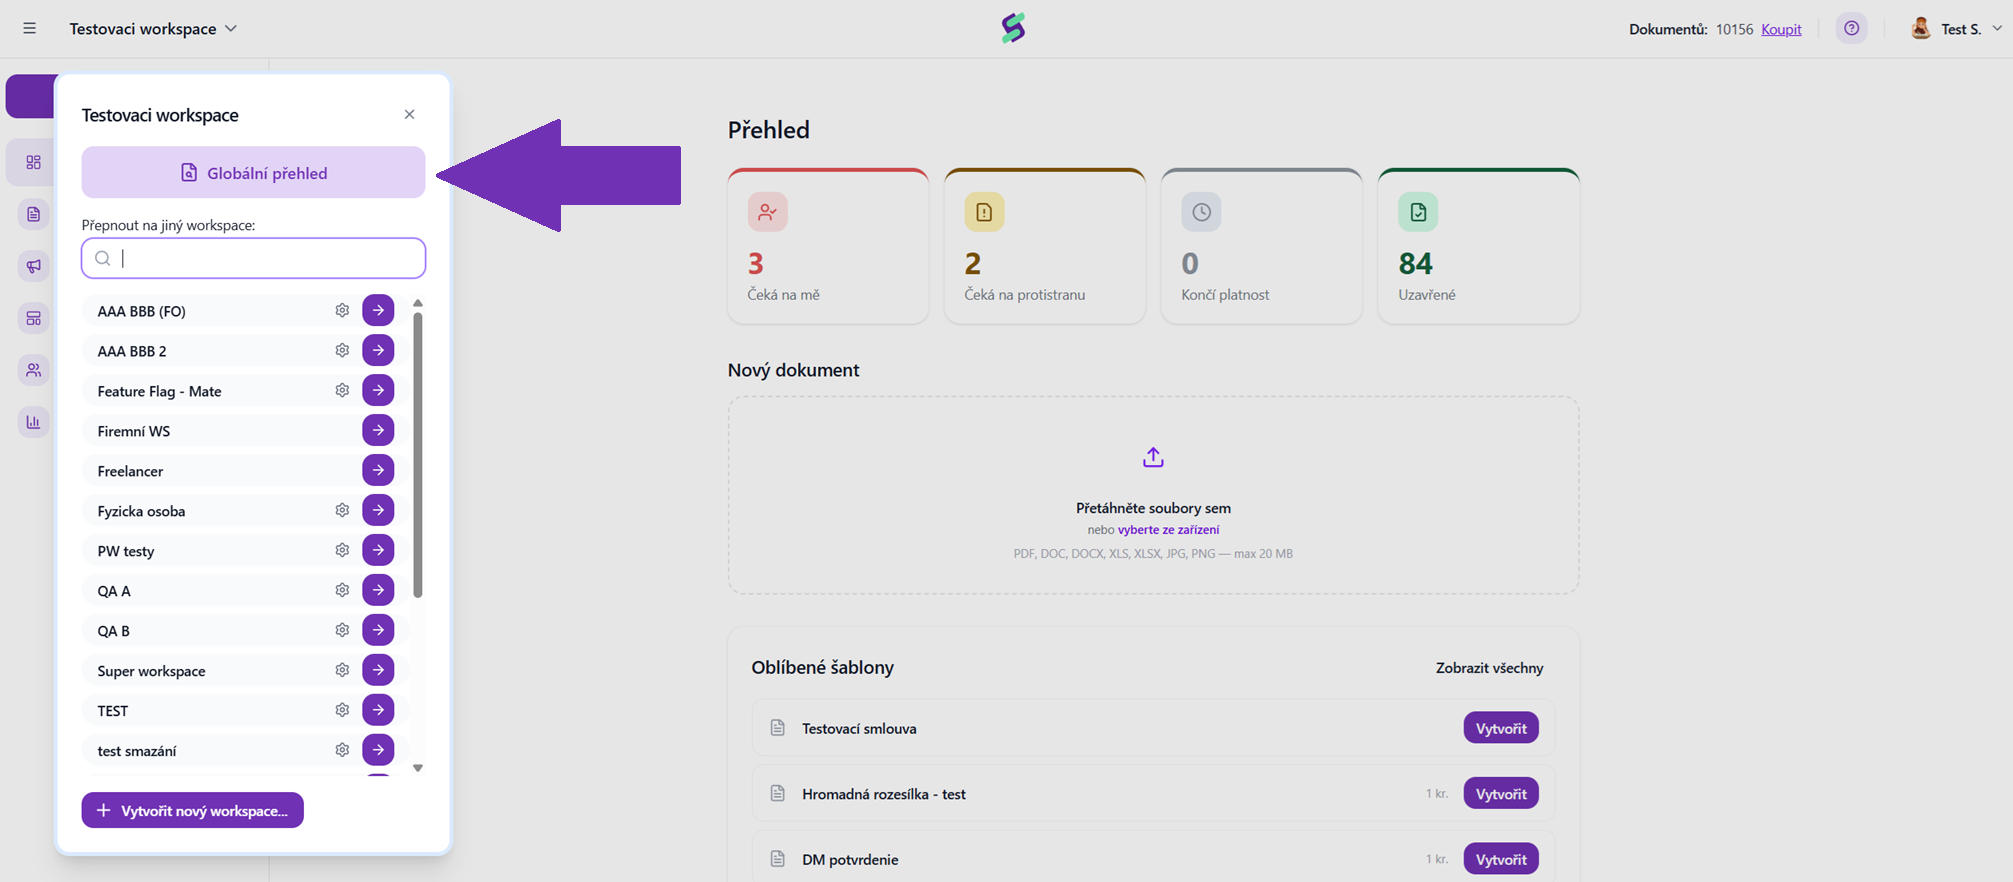Open gear settings for PW testy workspace
This screenshot has width=2013, height=882.
pyautogui.click(x=342, y=550)
